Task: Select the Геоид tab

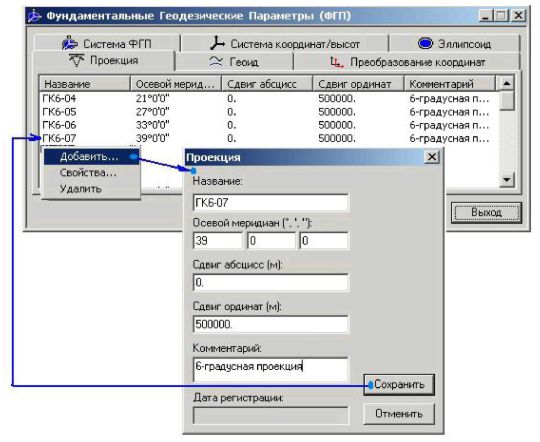Action: (x=234, y=62)
